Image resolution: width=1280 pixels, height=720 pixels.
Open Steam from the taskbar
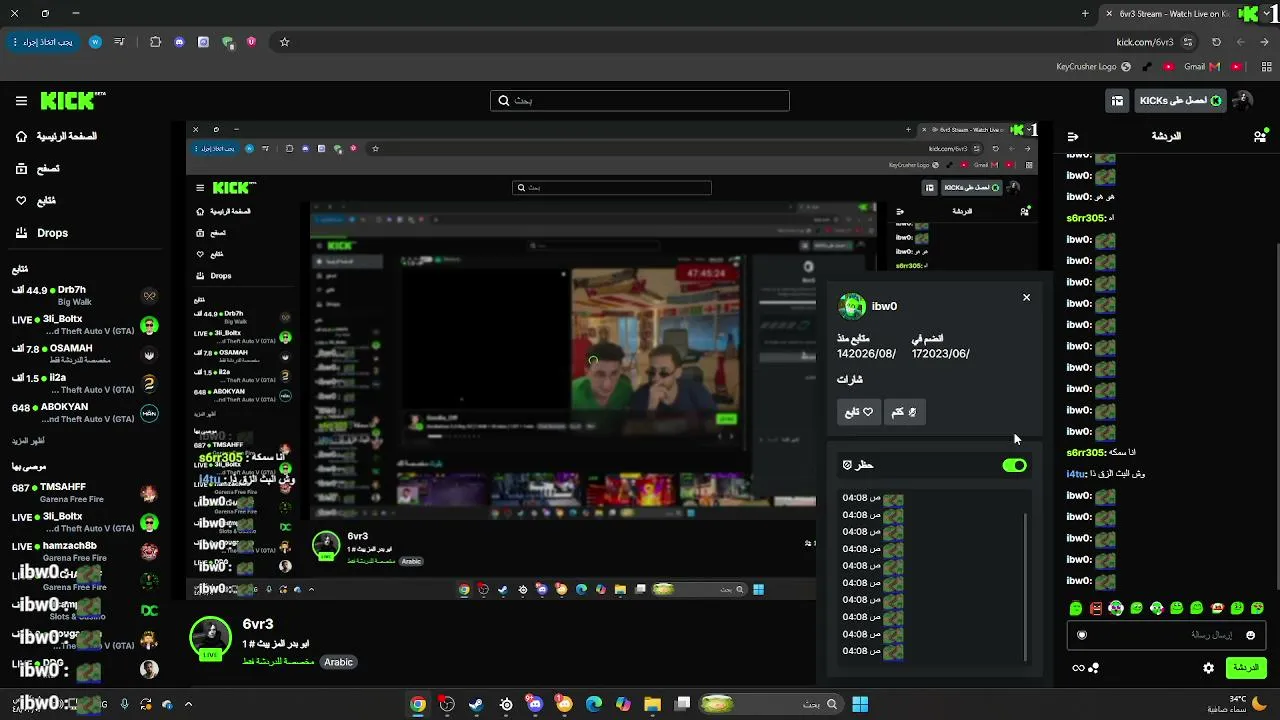click(476, 704)
